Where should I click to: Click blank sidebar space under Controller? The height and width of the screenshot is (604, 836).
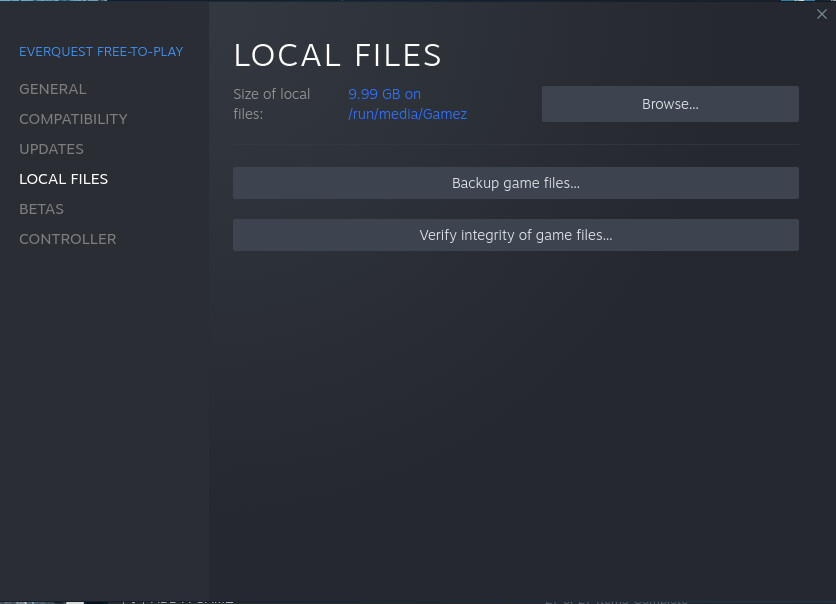pyautogui.click(x=104, y=400)
